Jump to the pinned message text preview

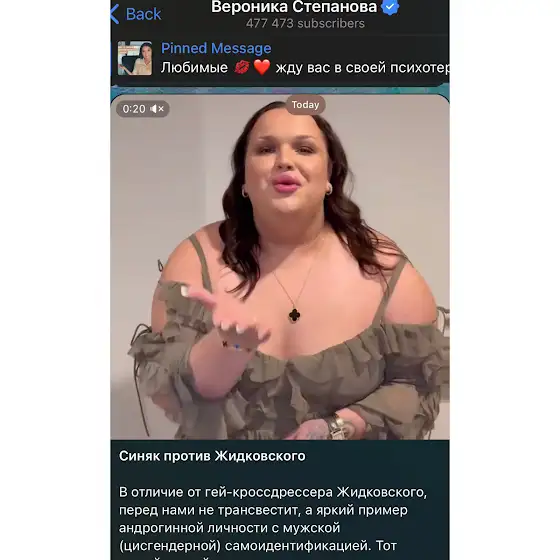pos(305,68)
